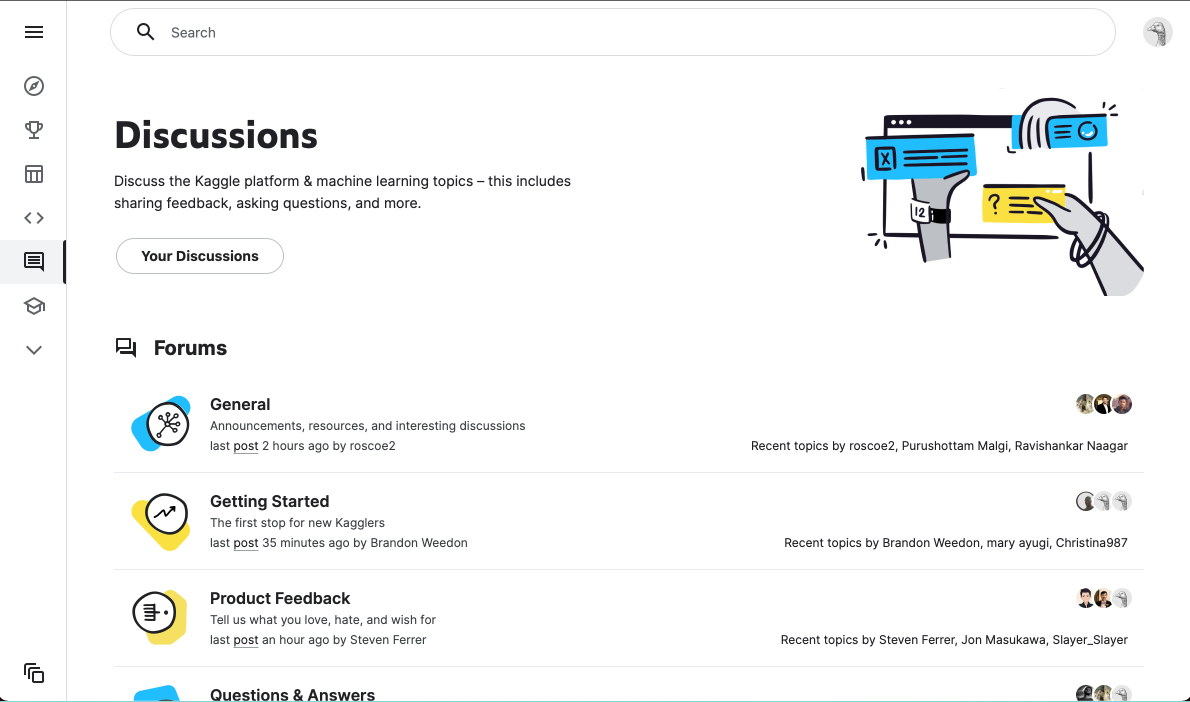Open the active events panel icon at sidebar bottom
1190x702 pixels.
point(33,673)
